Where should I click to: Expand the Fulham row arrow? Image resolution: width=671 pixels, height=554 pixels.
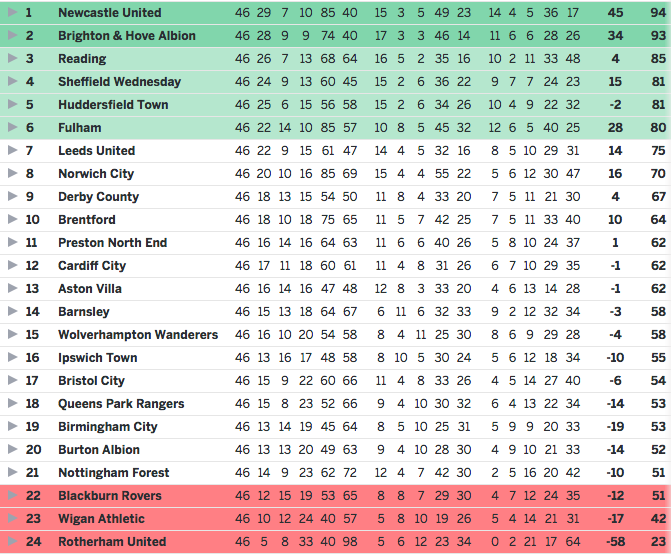tap(12, 127)
